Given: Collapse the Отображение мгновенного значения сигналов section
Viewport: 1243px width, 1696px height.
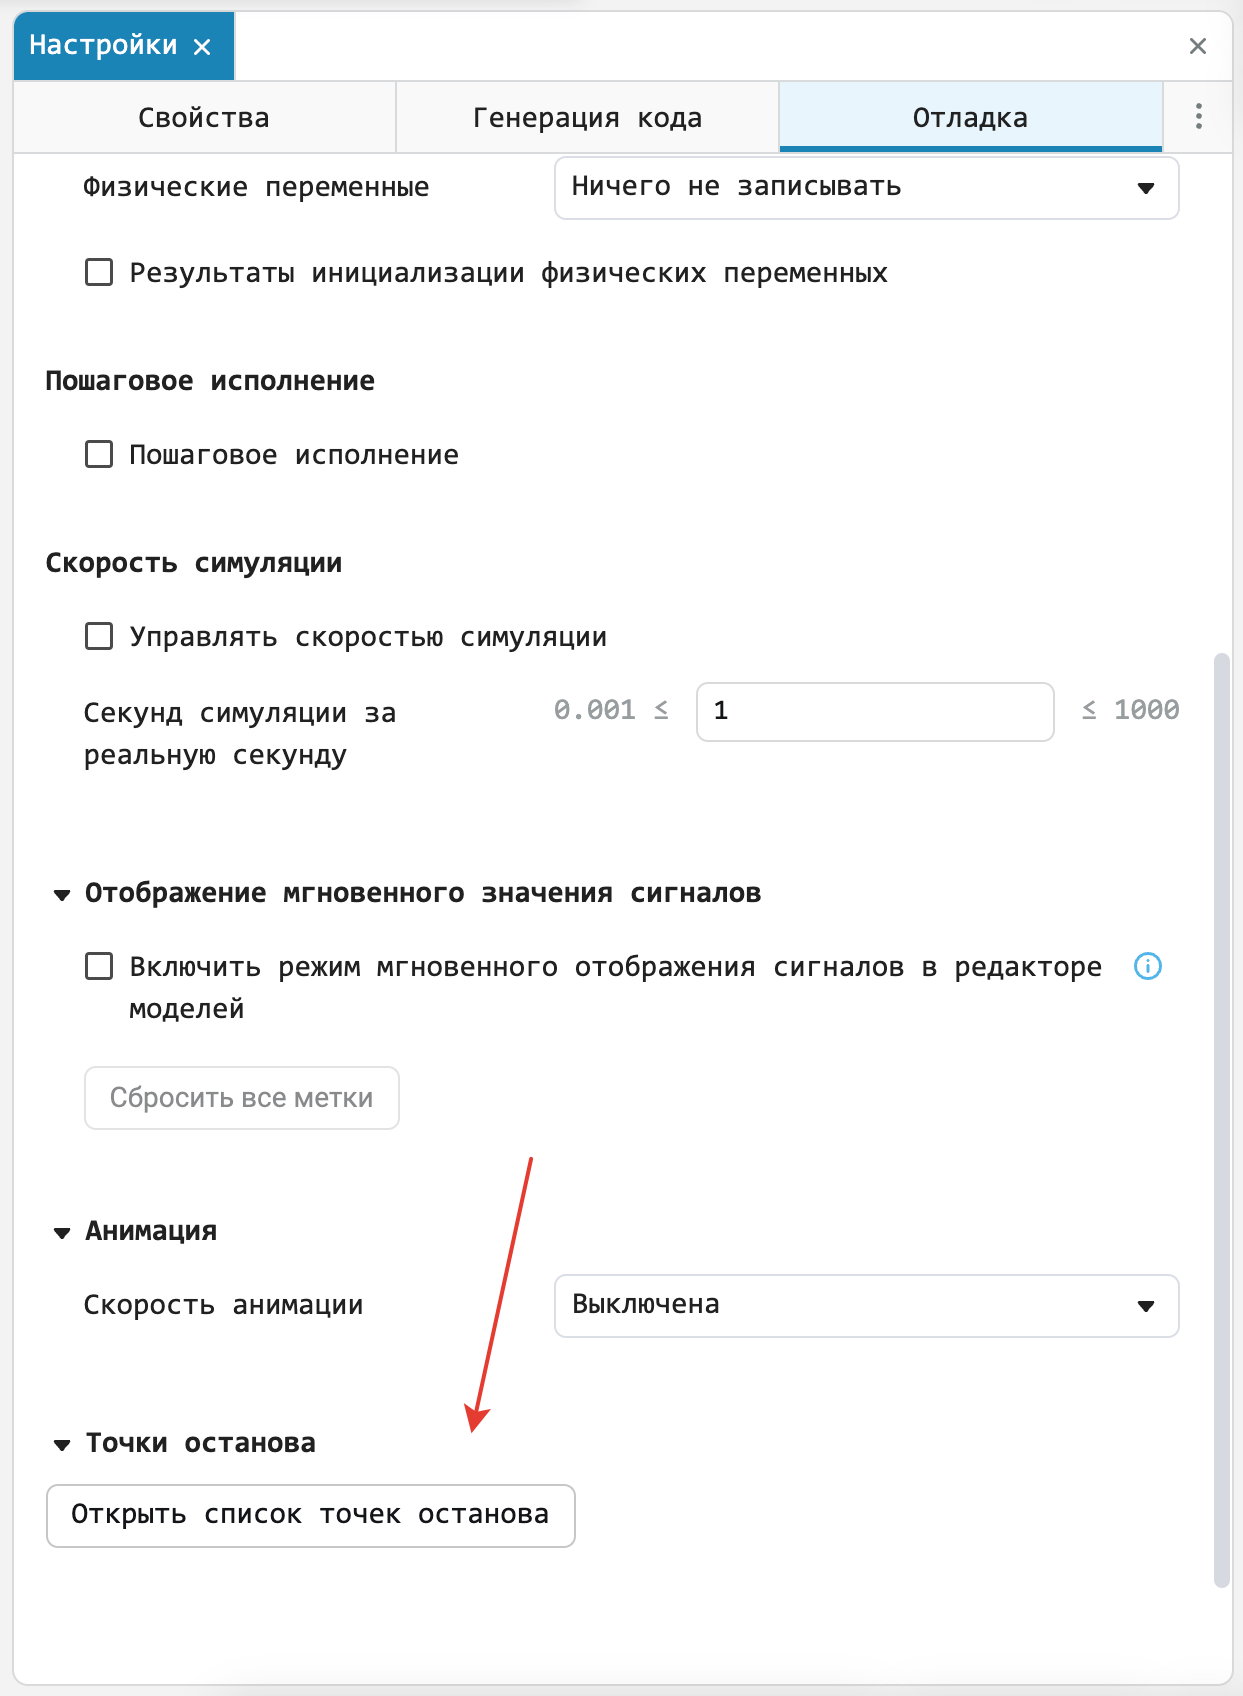Looking at the screenshot, I should click(62, 894).
